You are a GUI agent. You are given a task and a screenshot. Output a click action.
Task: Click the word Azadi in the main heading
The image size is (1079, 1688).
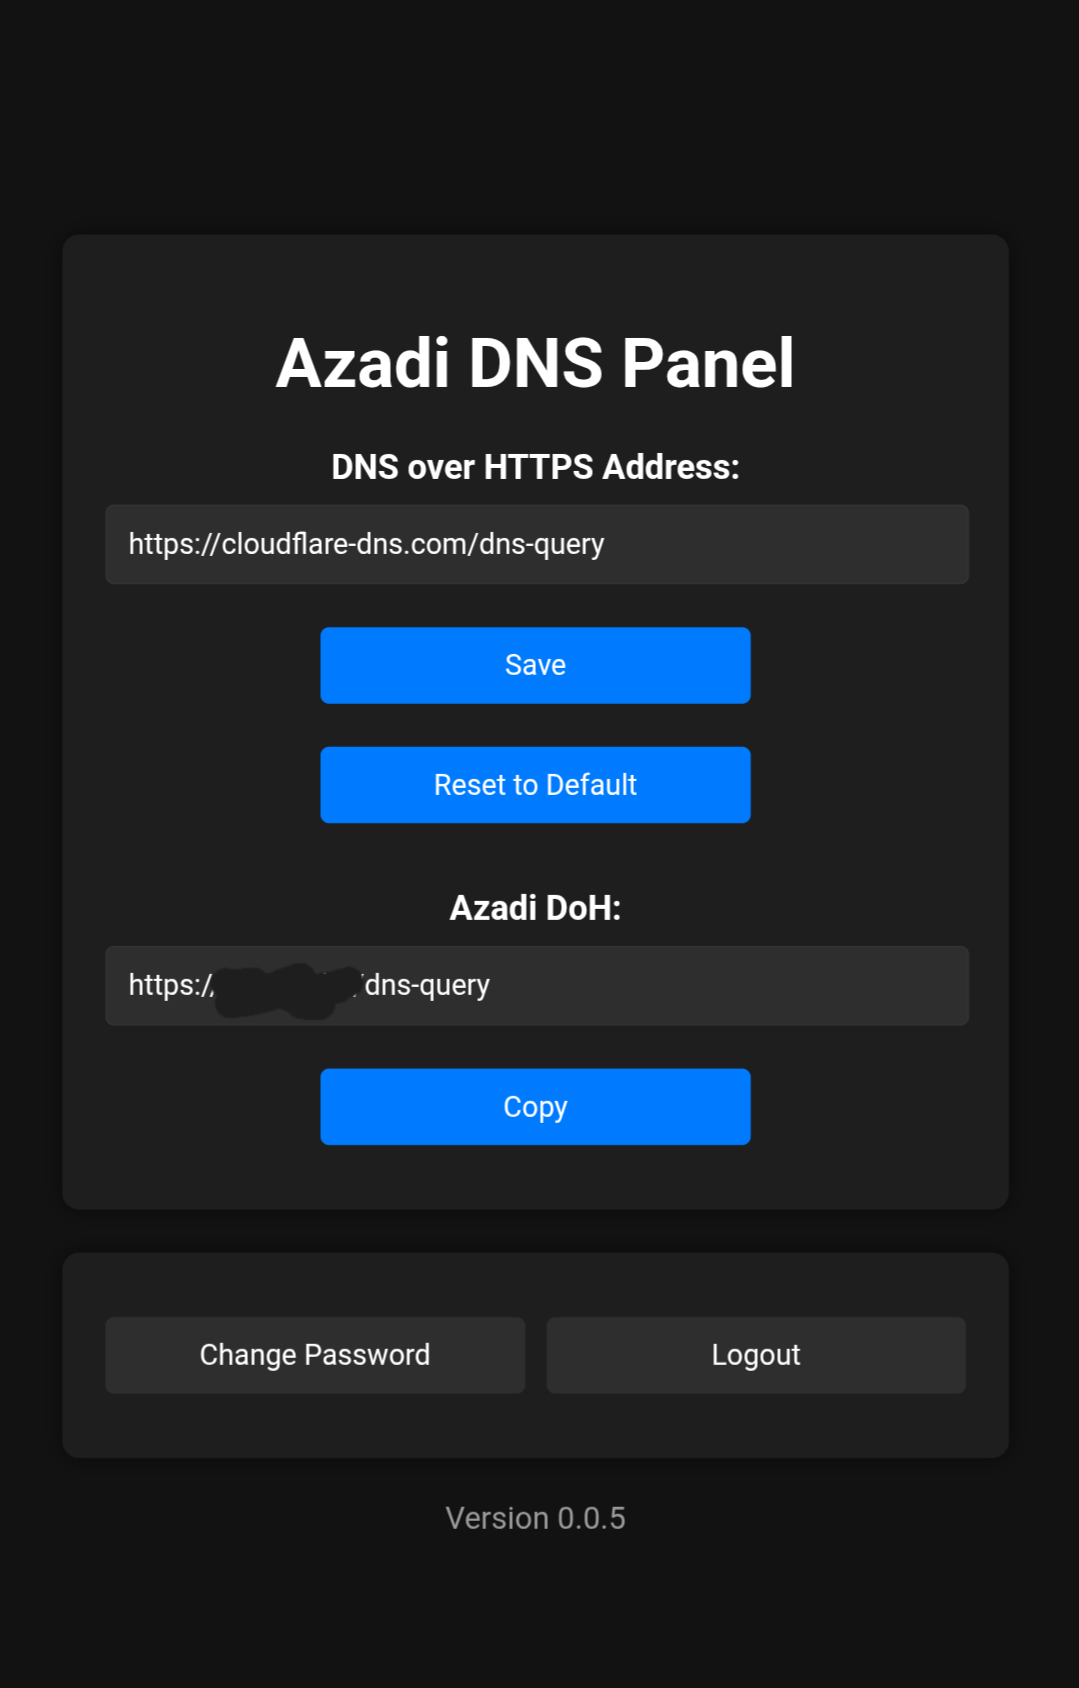pos(362,363)
